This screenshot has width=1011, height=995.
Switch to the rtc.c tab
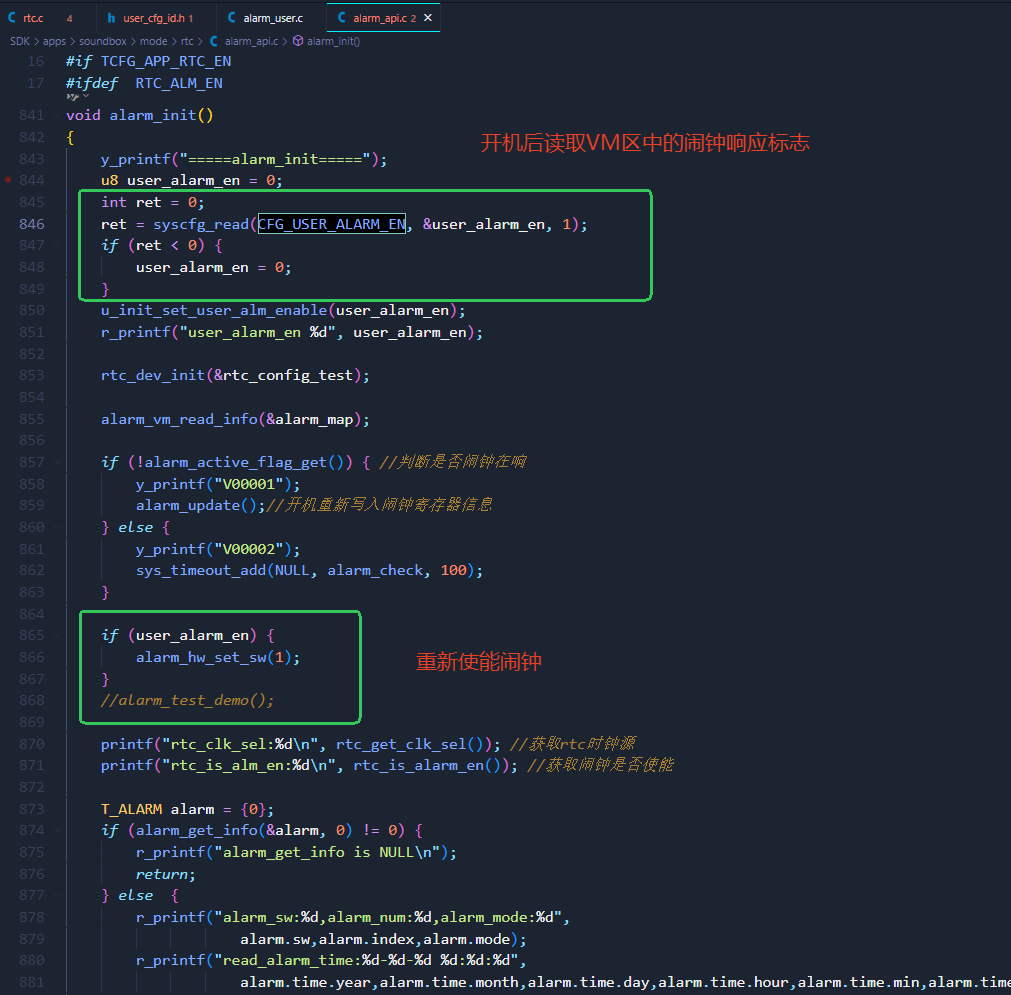48,18
